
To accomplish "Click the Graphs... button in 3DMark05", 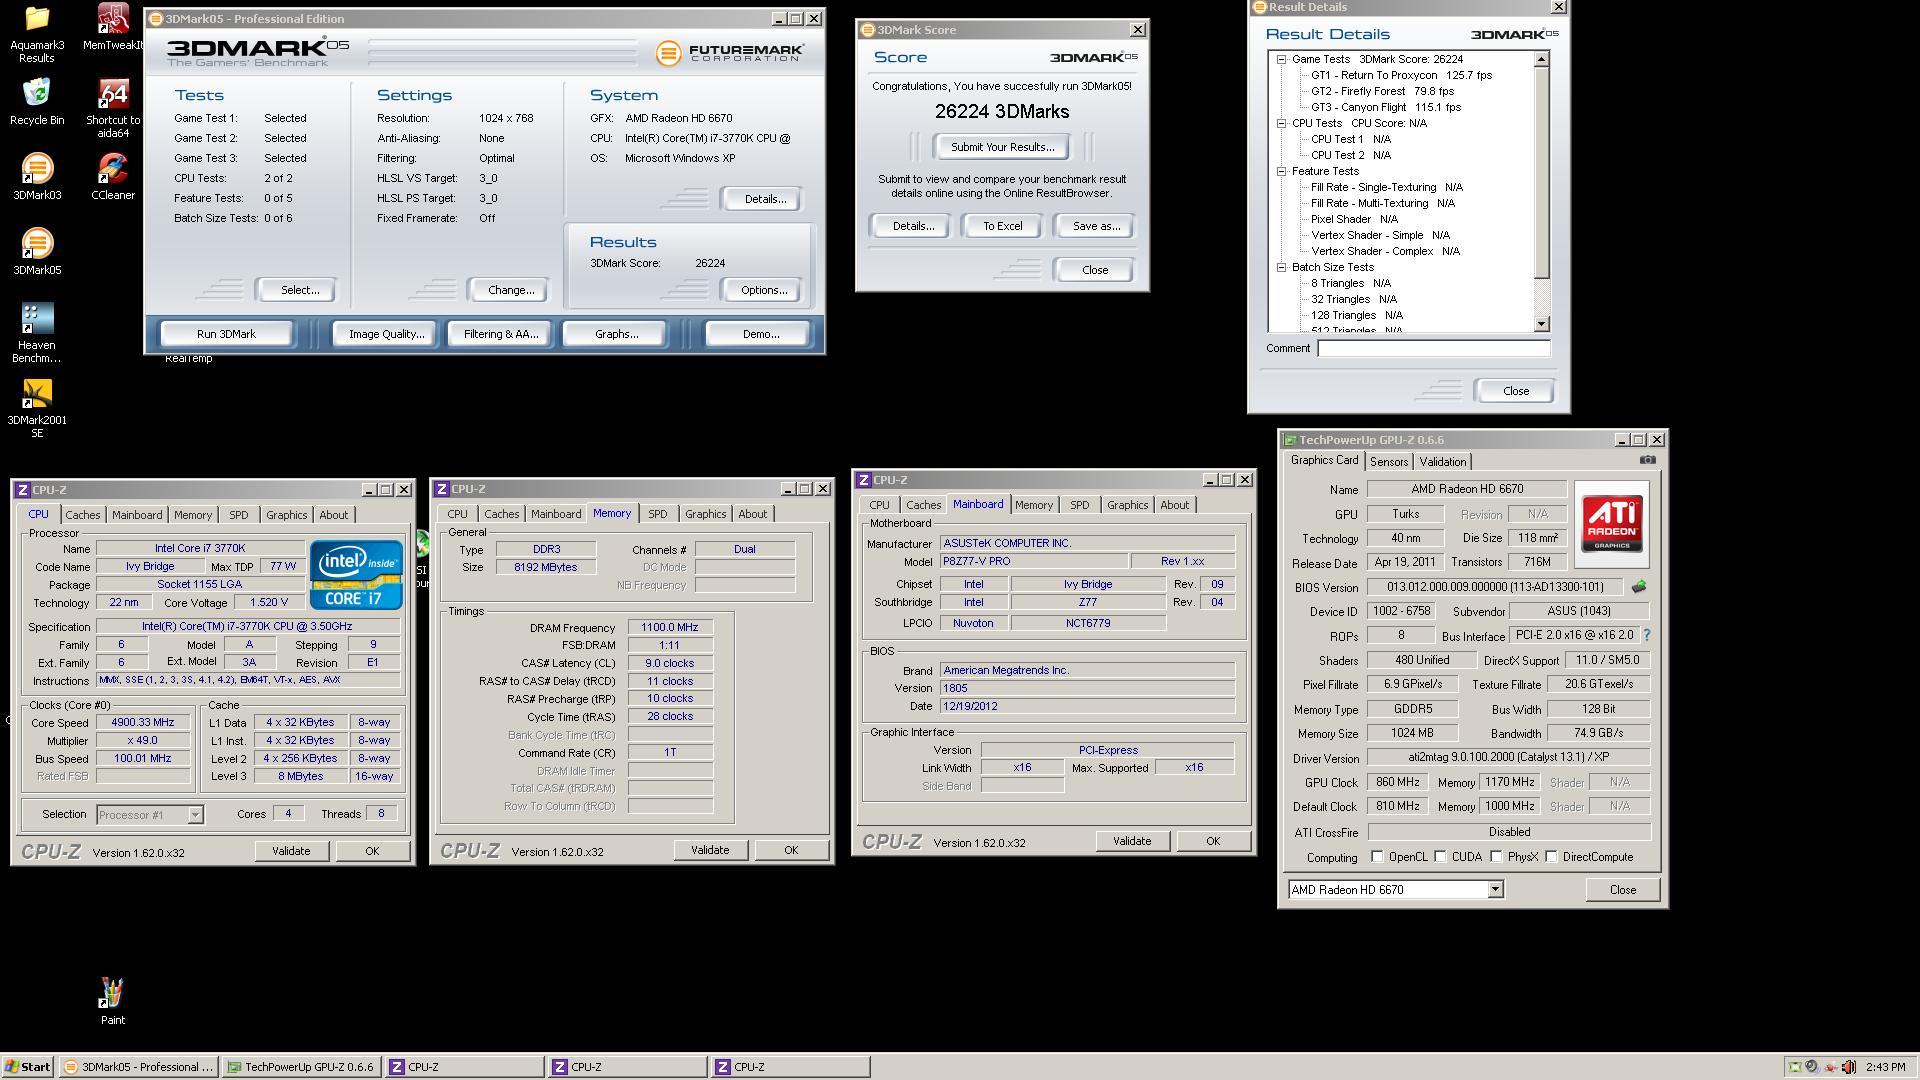I will coord(616,334).
